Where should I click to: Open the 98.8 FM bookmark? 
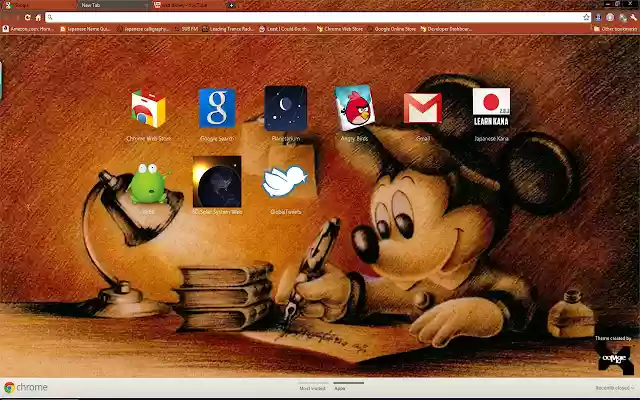click(186, 29)
